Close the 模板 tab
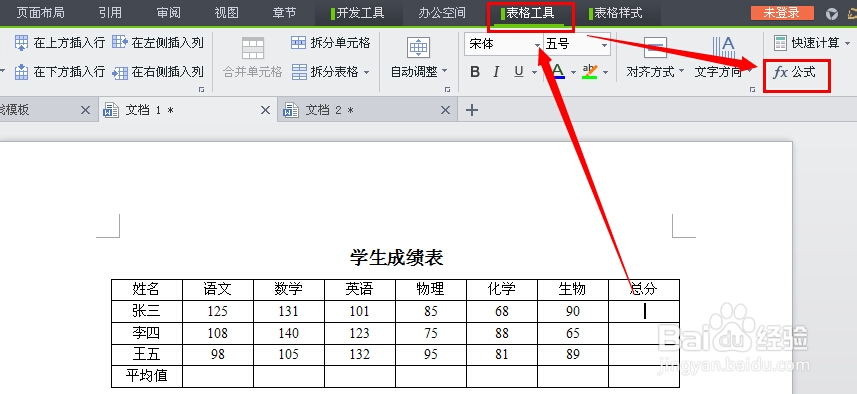Viewport: 857px width, 394px height. click(x=85, y=110)
